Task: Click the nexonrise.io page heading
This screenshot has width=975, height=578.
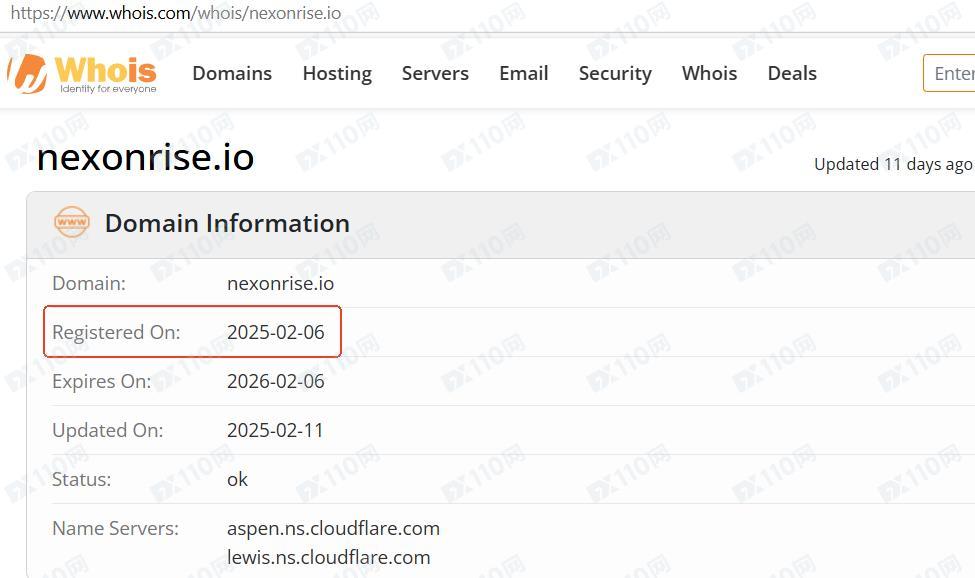Action: (x=145, y=158)
